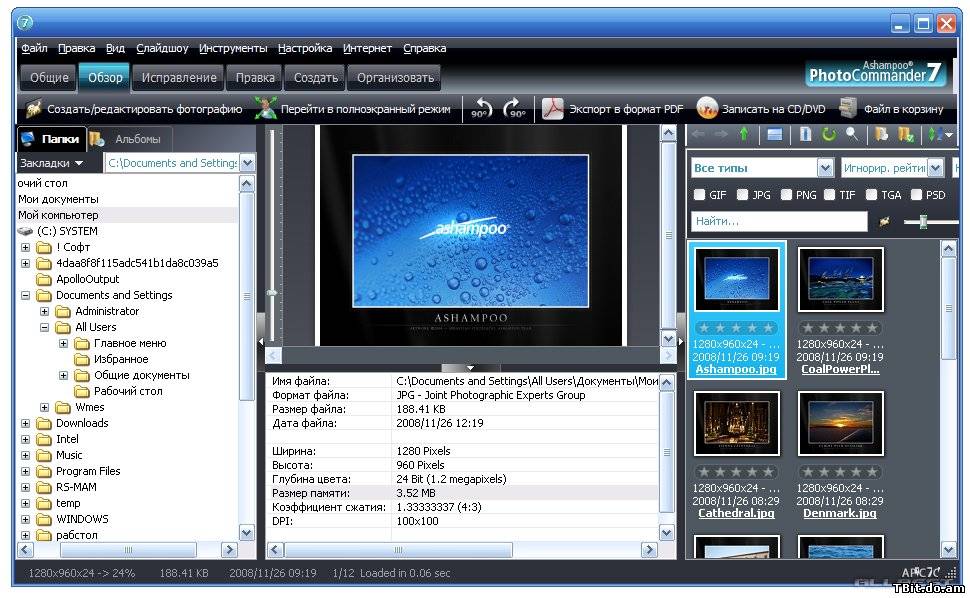This screenshot has height=598, width=970.
Task: Enable the TIF filter checkbox
Action: pos(830,195)
